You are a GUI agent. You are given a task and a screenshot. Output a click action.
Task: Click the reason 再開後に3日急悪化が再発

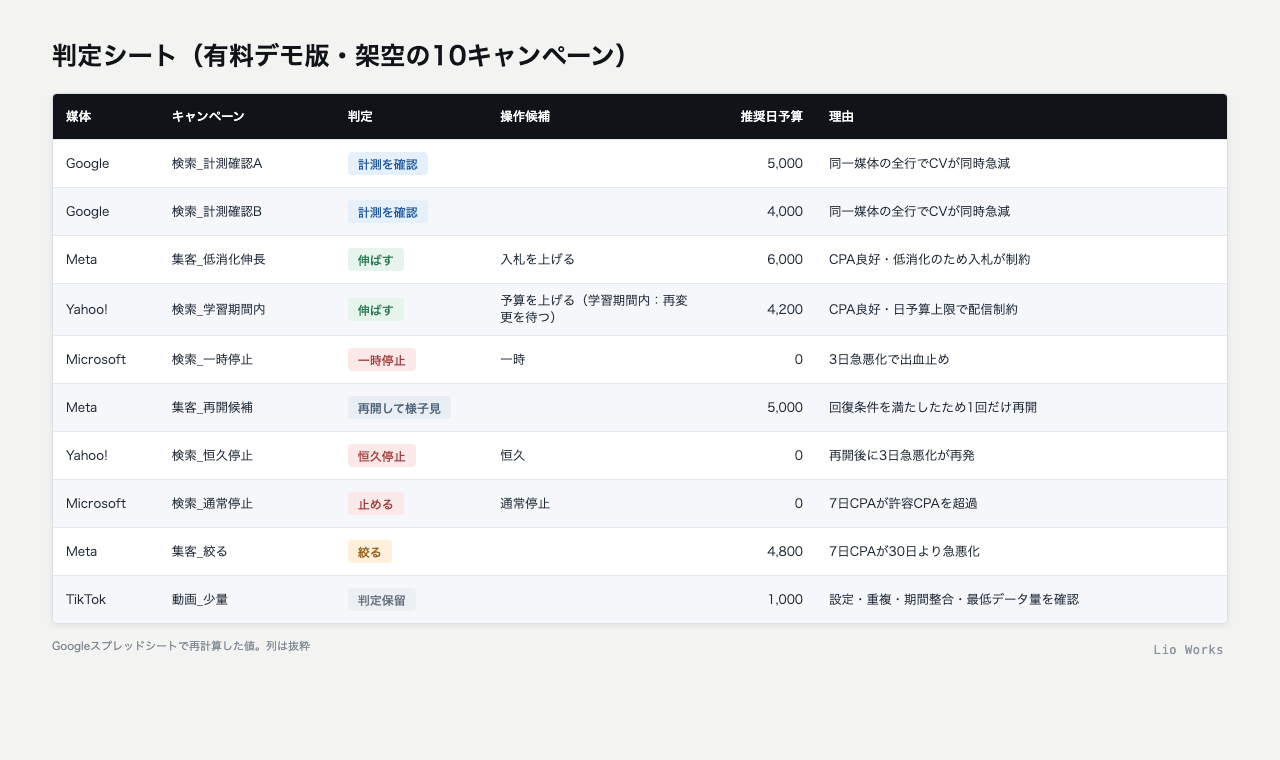coord(902,455)
